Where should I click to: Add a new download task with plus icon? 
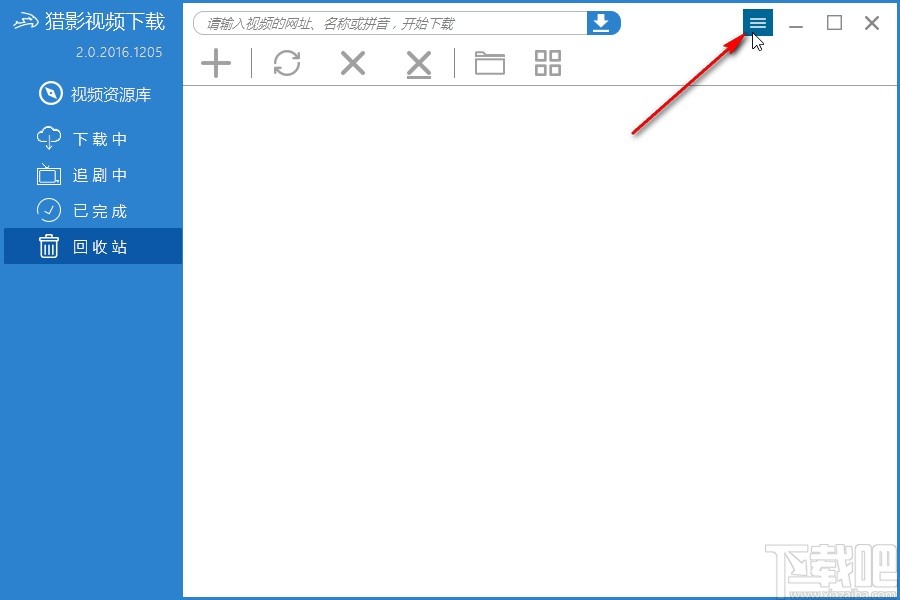(216, 63)
